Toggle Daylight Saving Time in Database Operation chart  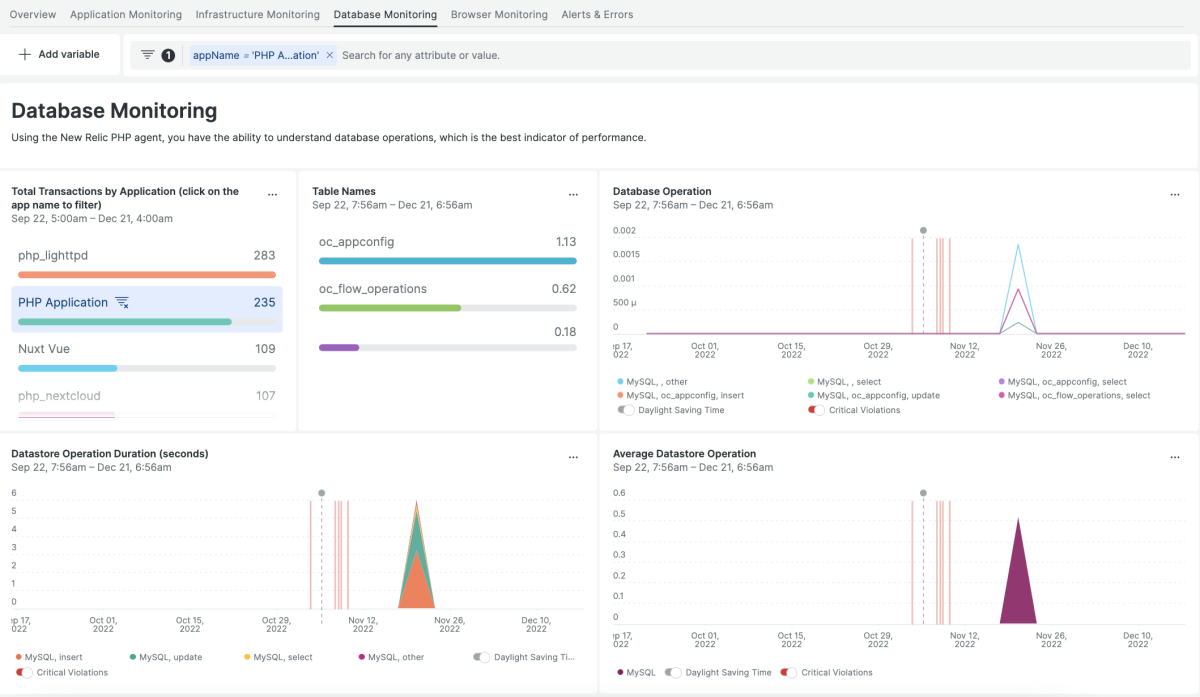(x=626, y=410)
